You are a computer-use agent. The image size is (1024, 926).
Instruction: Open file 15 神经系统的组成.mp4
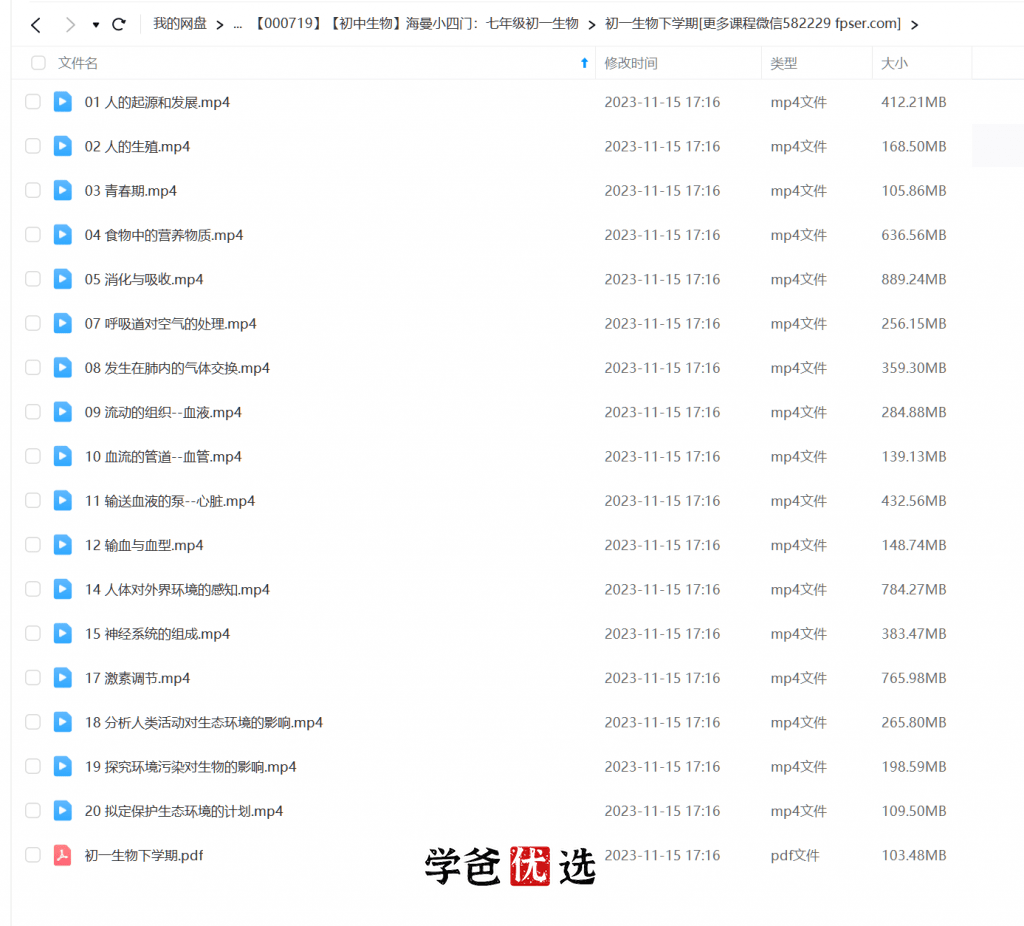pos(157,634)
